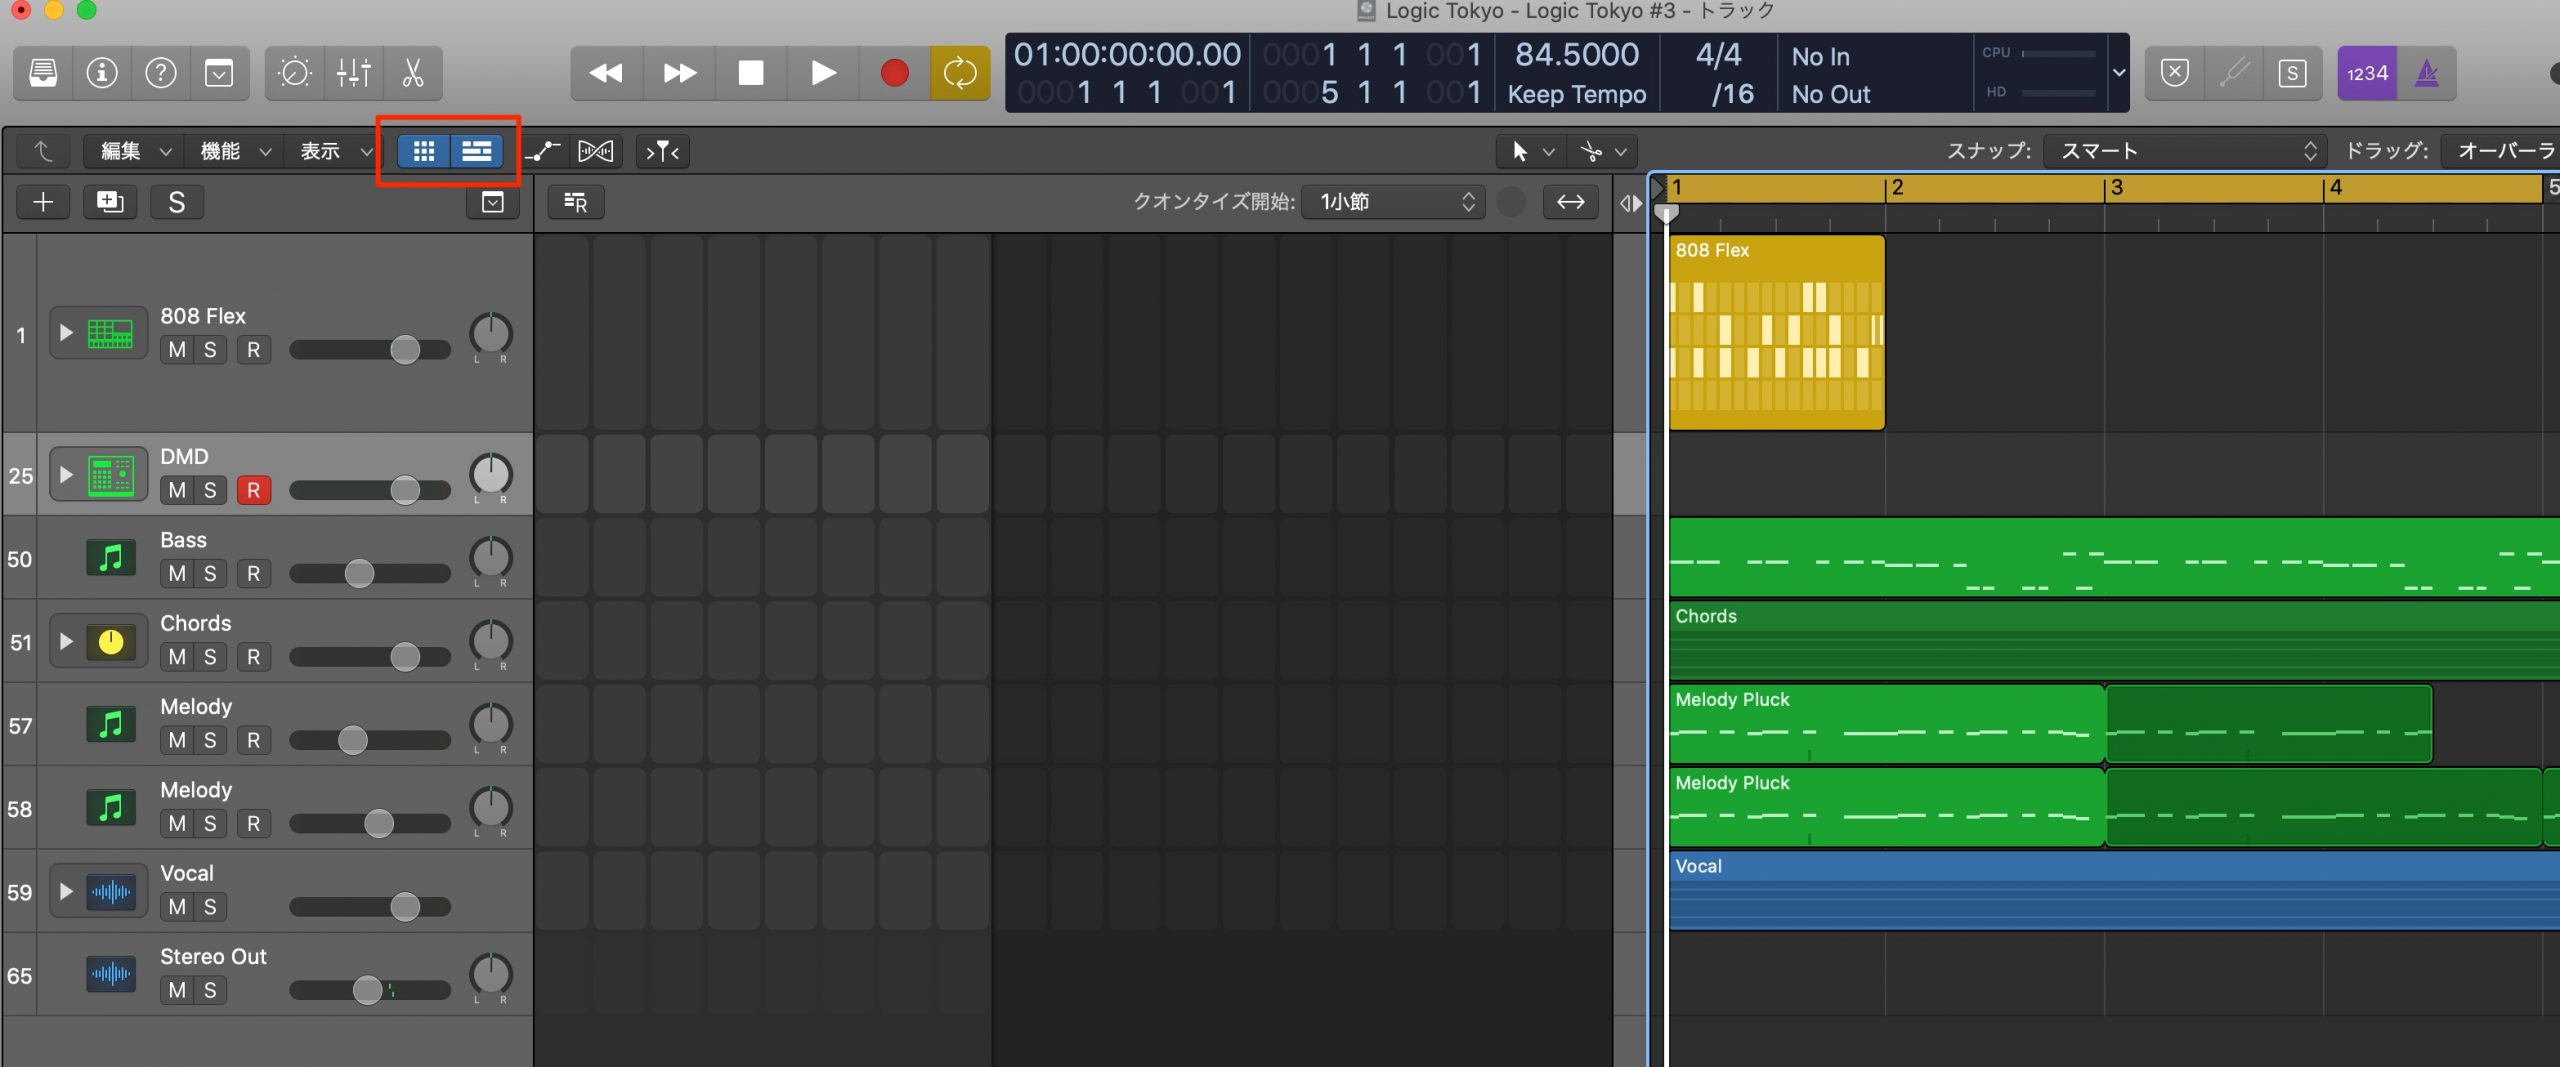Open the 表示 menu
This screenshot has height=1067, width=2560.
pos(335,151)
